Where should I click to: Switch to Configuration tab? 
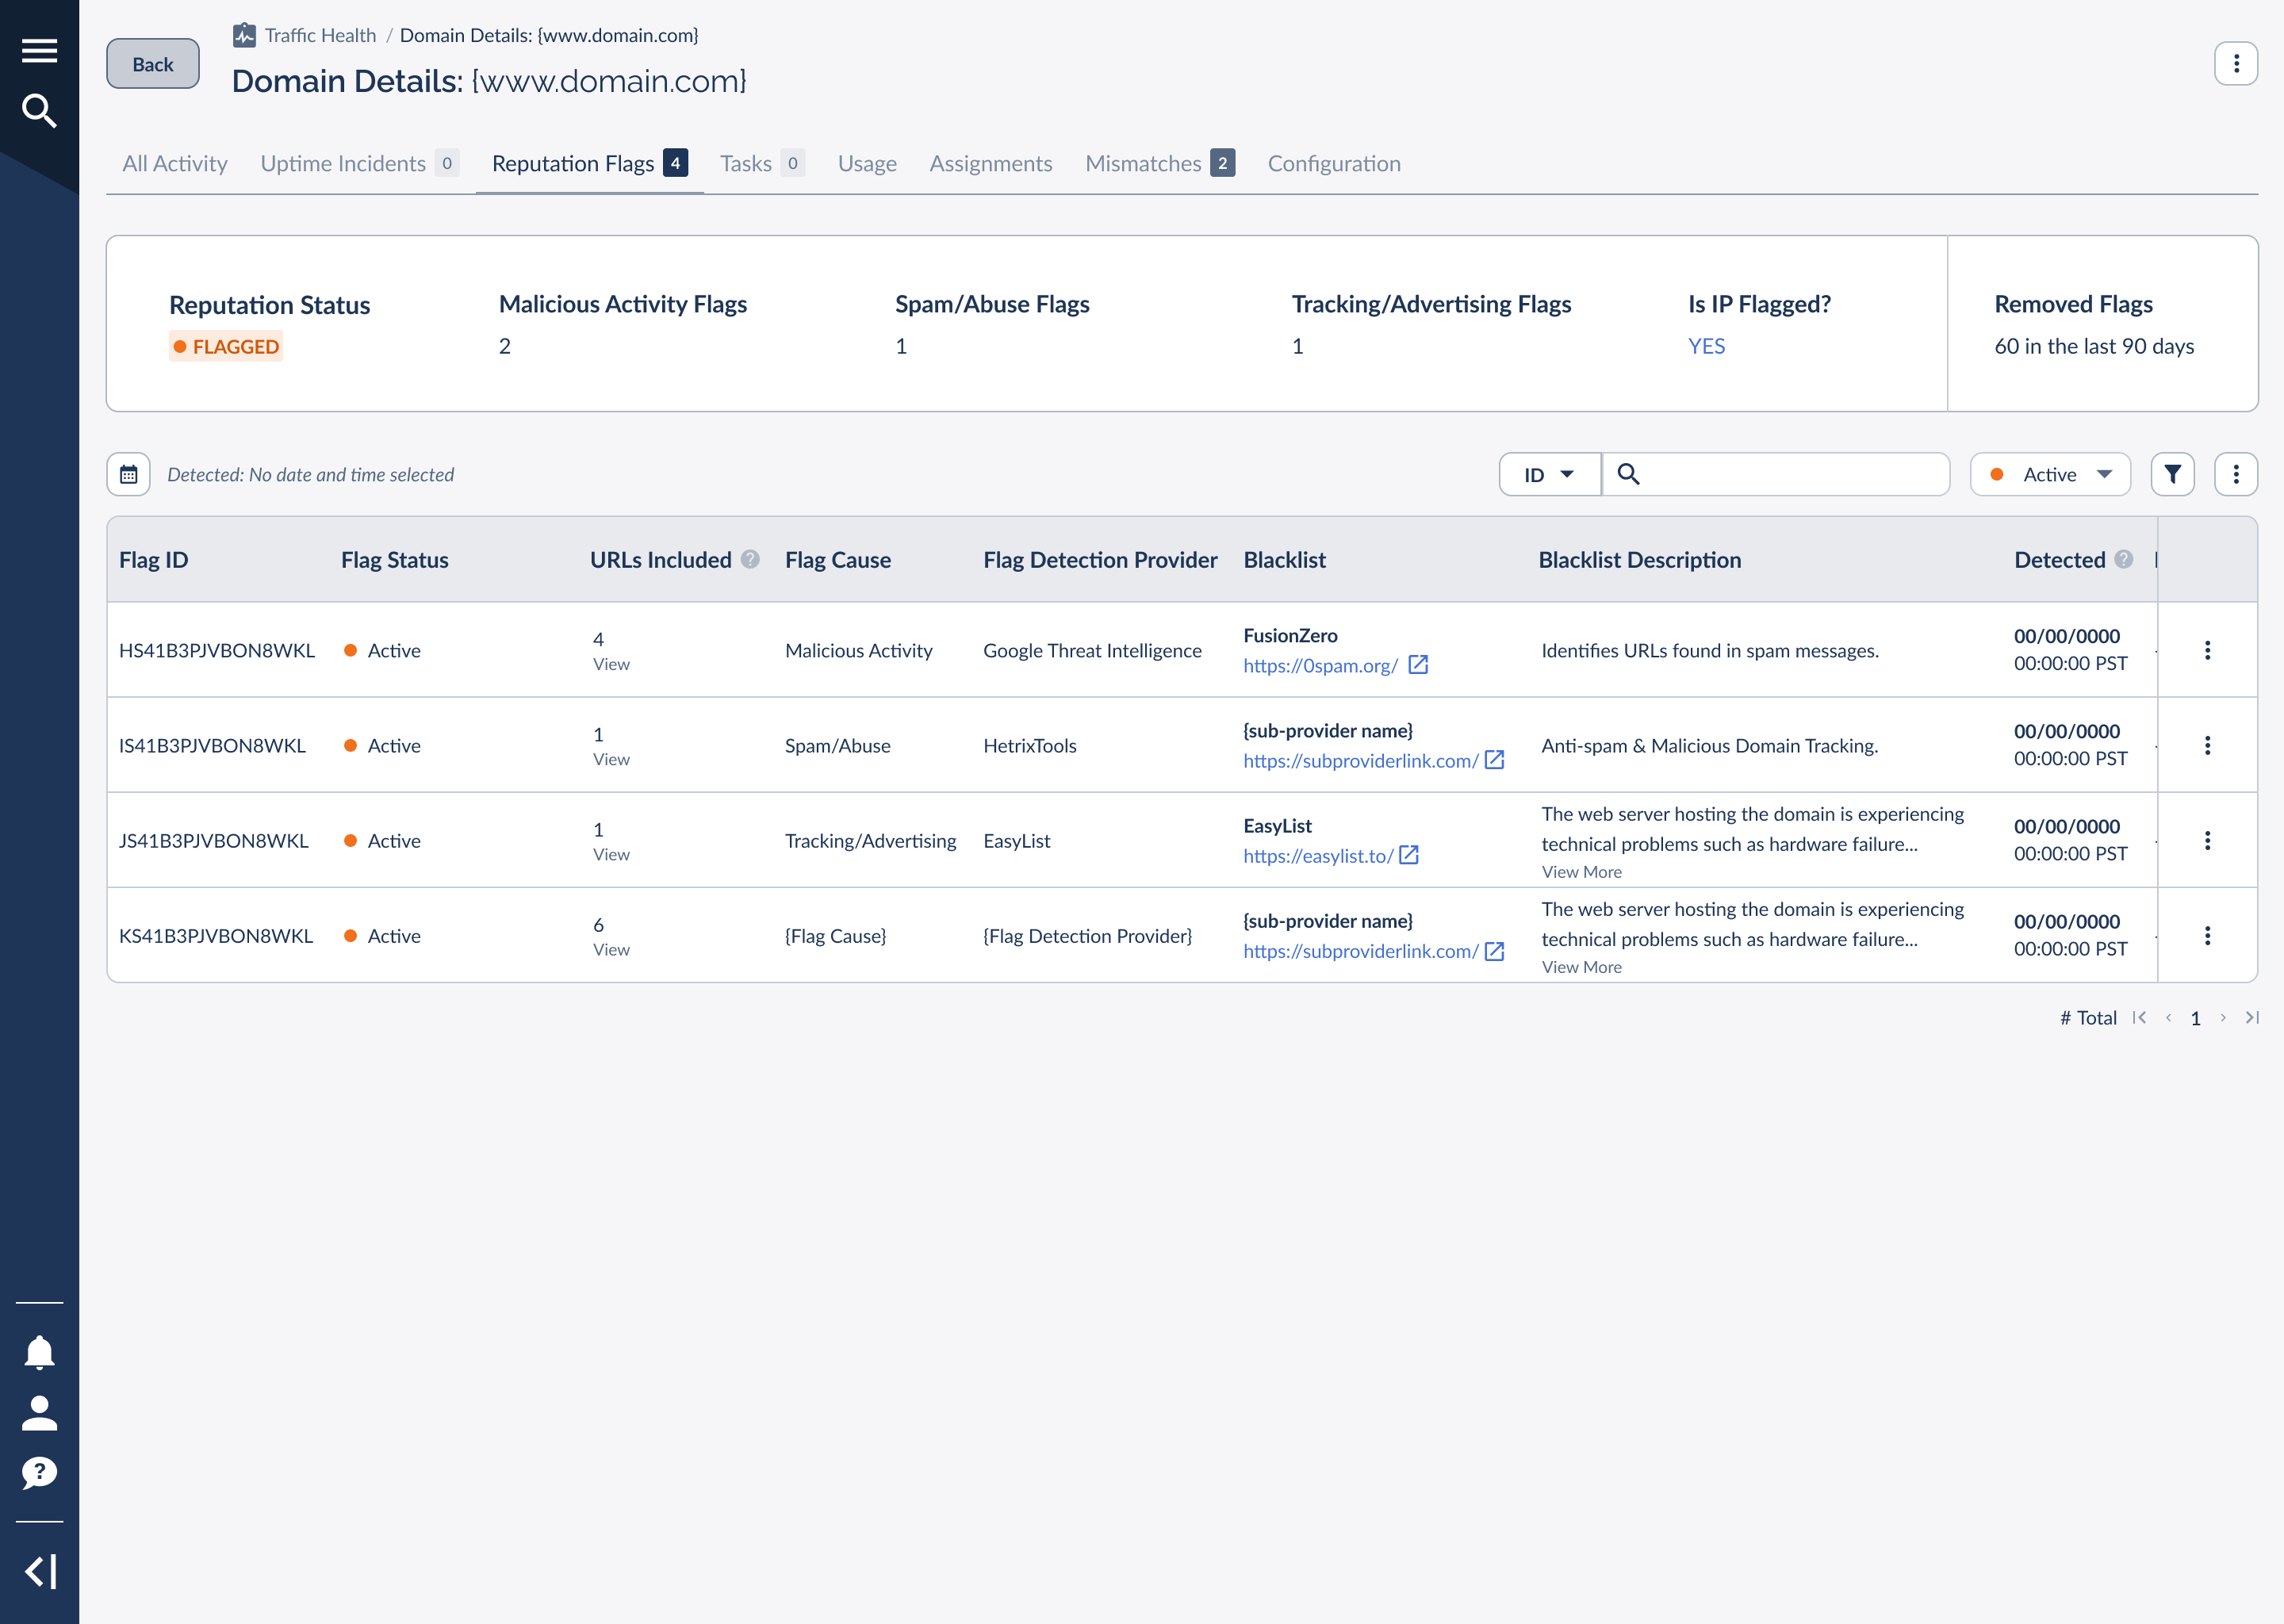click(1334, 163)
